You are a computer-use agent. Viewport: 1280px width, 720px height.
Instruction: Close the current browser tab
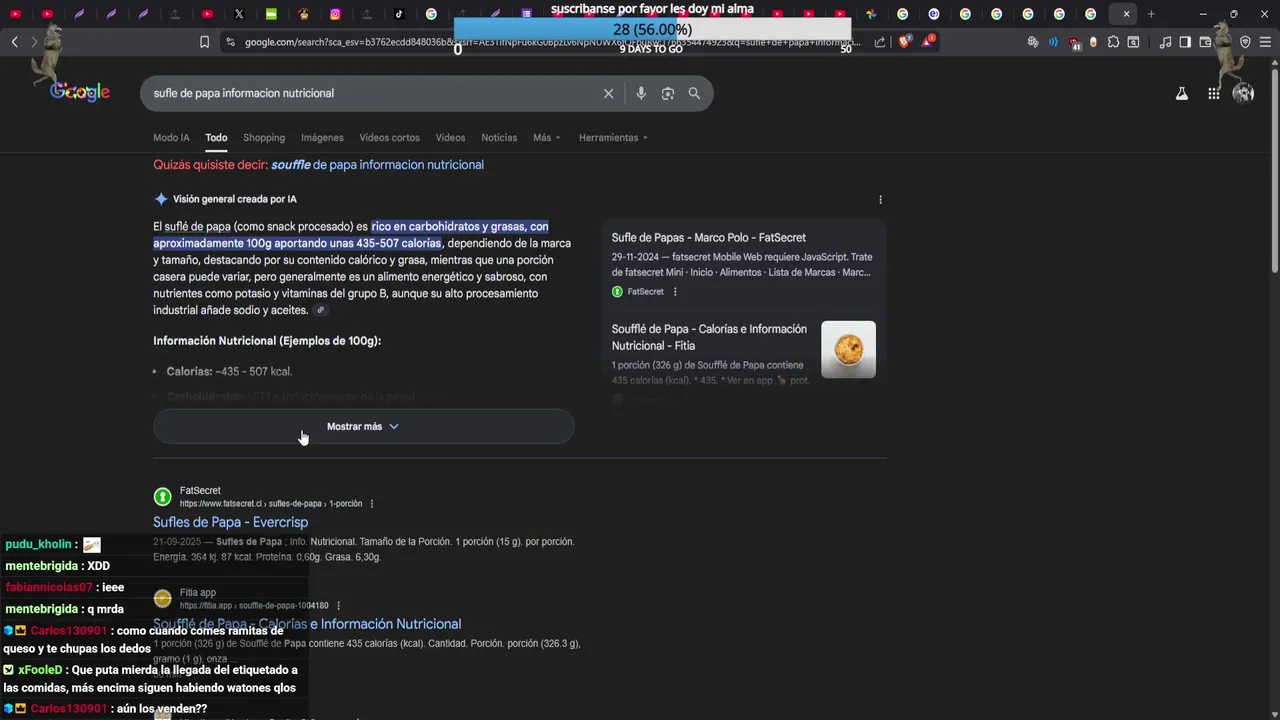click(x=1126, y=14)
